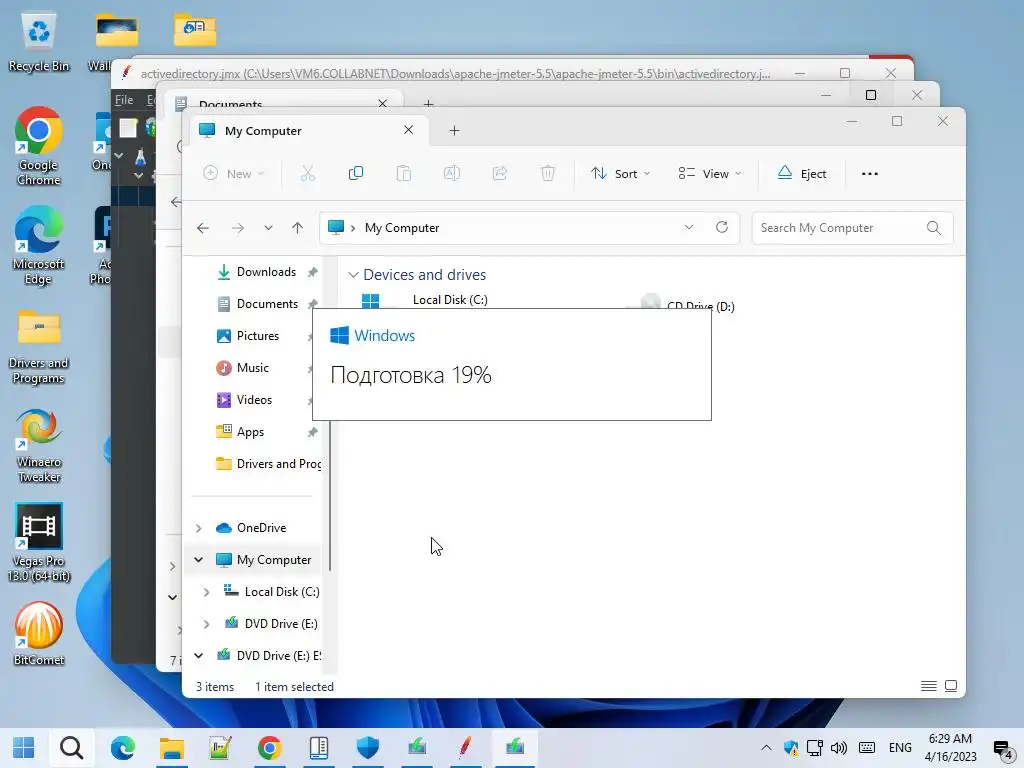Open the See more ellipsis menu
1024x768 pixels.
pyautogui.click(x=870, y=174)
